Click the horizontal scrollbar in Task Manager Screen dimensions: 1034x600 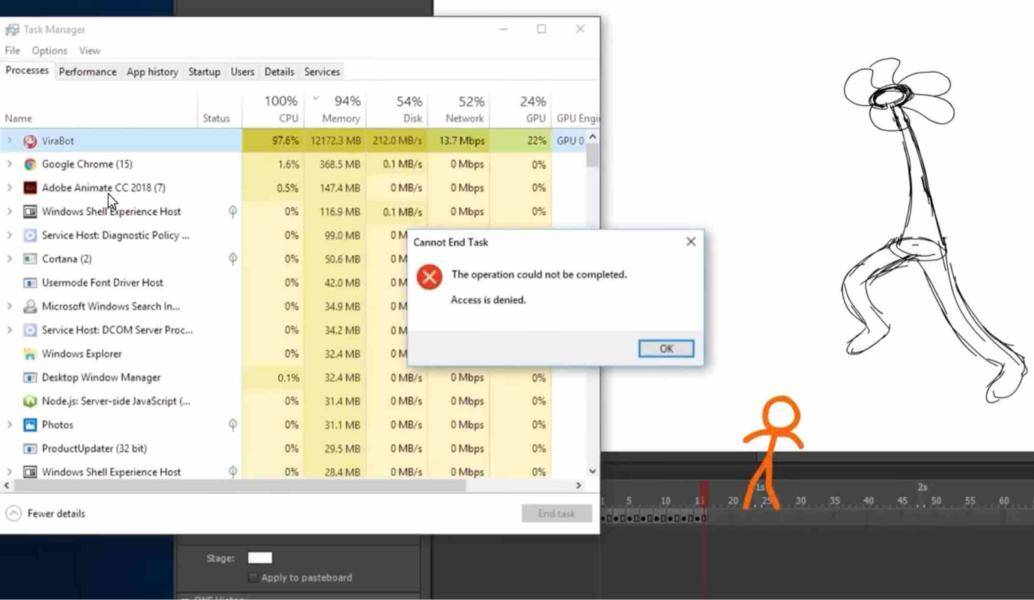pos(240,486)
